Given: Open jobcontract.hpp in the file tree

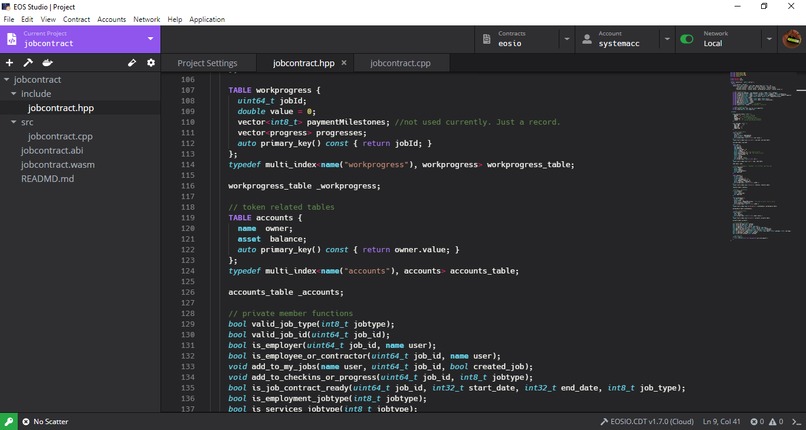Looking at the screenshot, I should click(61, 108).
